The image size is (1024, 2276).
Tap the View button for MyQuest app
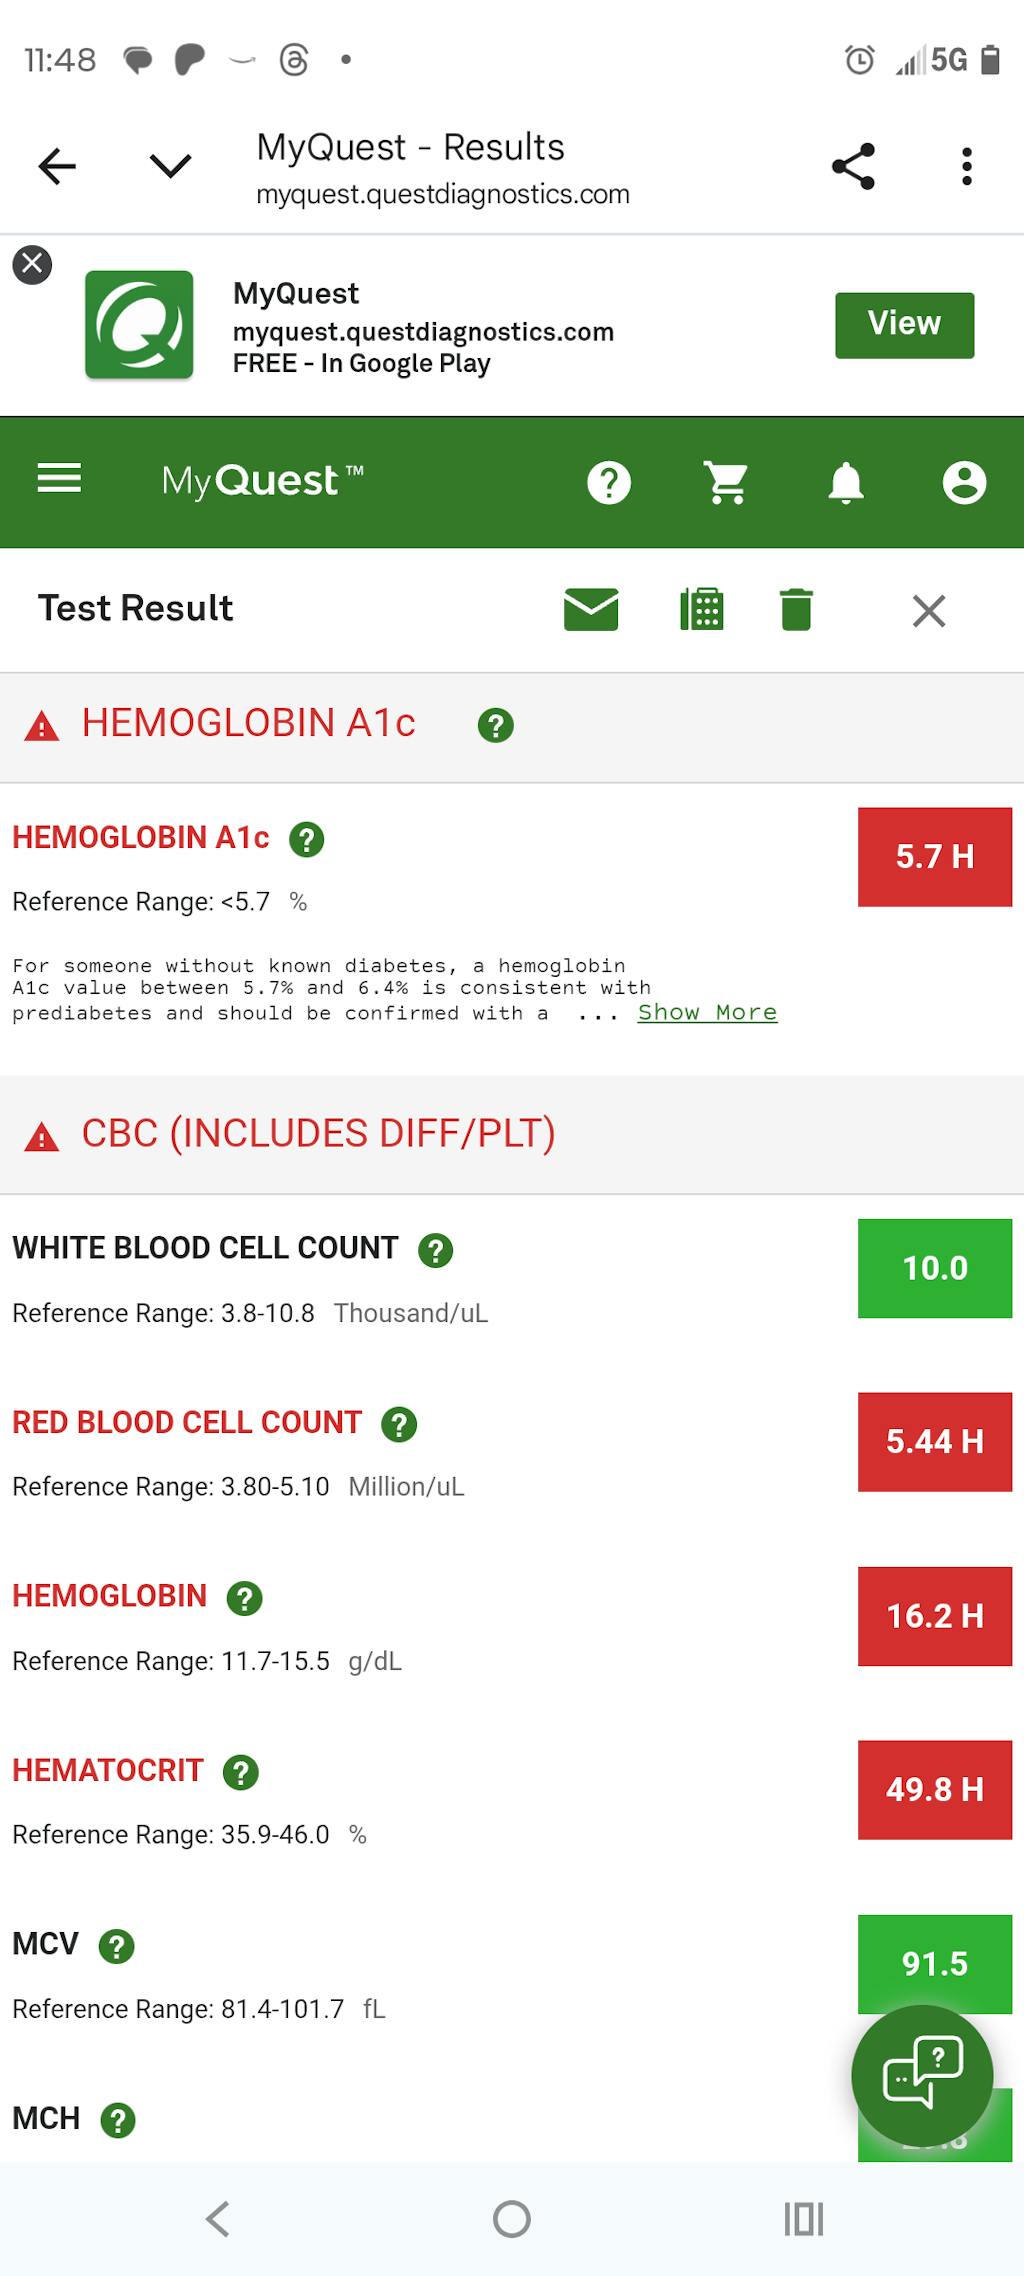tap(904, 324)
